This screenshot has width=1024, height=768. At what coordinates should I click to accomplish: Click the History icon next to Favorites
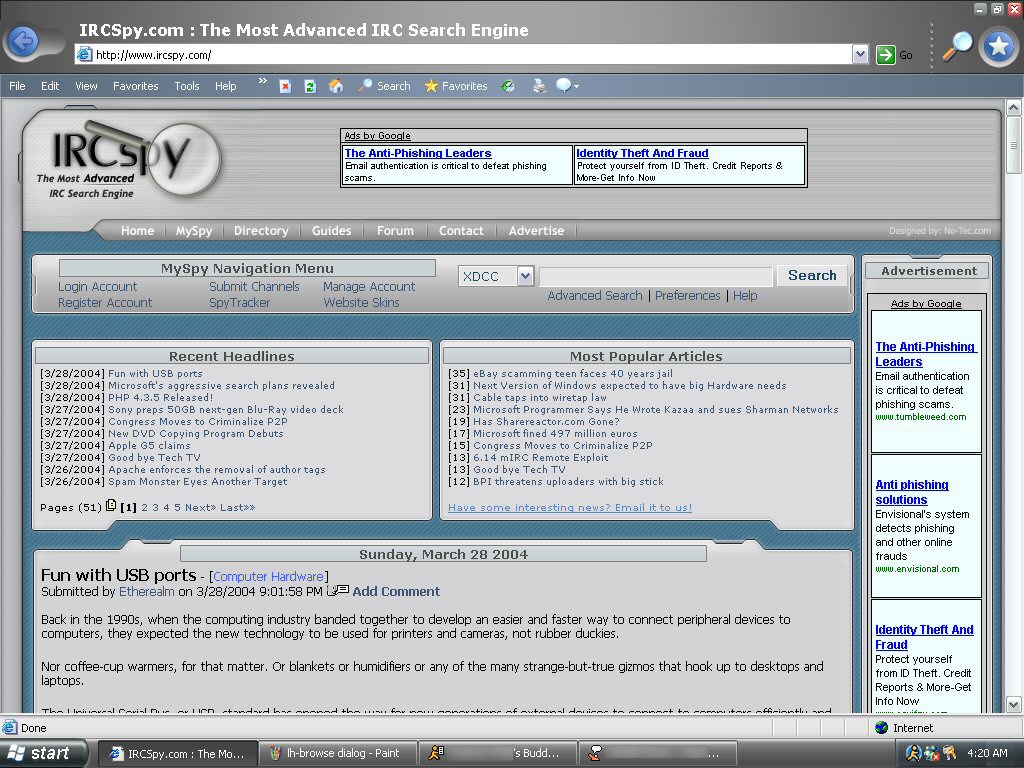coord(508,86)
